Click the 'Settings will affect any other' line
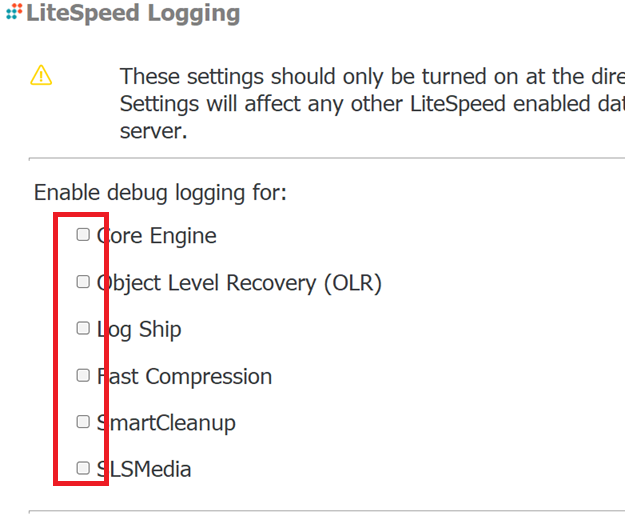 (x=372, y=104)
